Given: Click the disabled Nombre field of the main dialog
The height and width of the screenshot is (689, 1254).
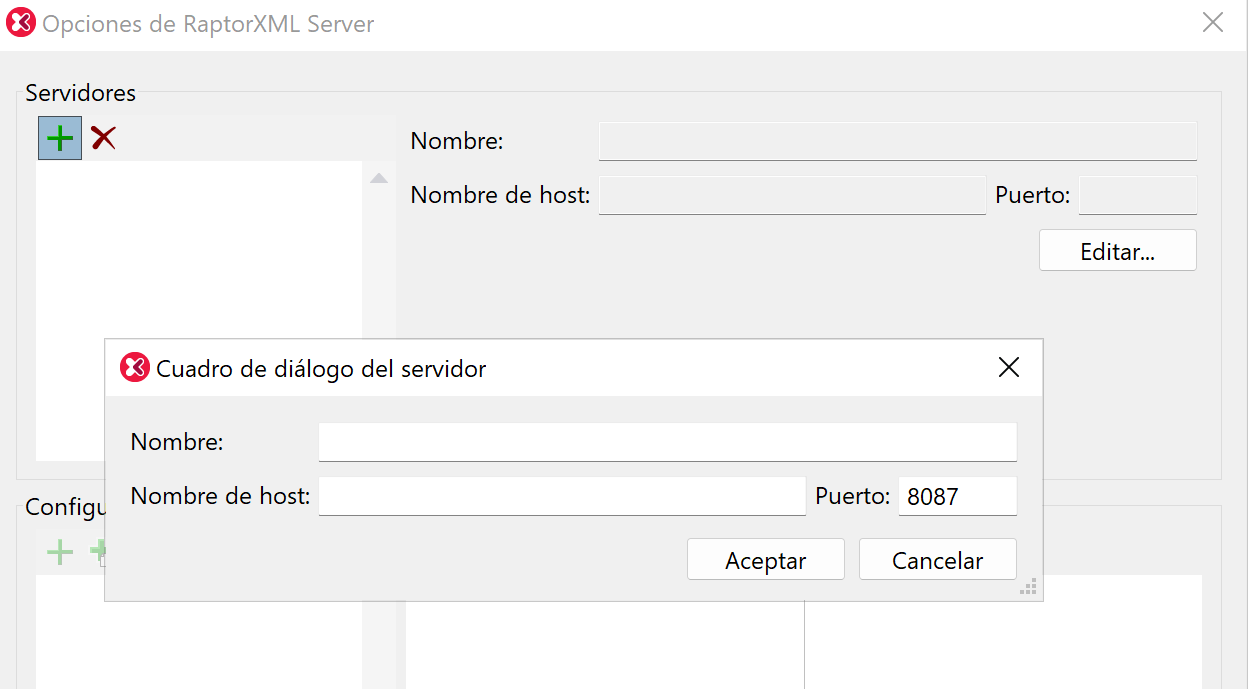Looking at the screenshot, I should click(897, 141).
